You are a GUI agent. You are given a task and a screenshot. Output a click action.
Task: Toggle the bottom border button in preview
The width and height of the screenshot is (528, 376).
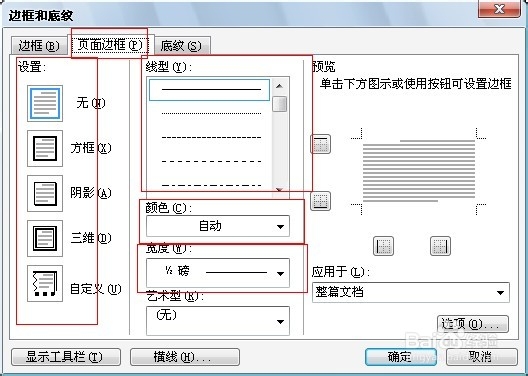[320, 201]
